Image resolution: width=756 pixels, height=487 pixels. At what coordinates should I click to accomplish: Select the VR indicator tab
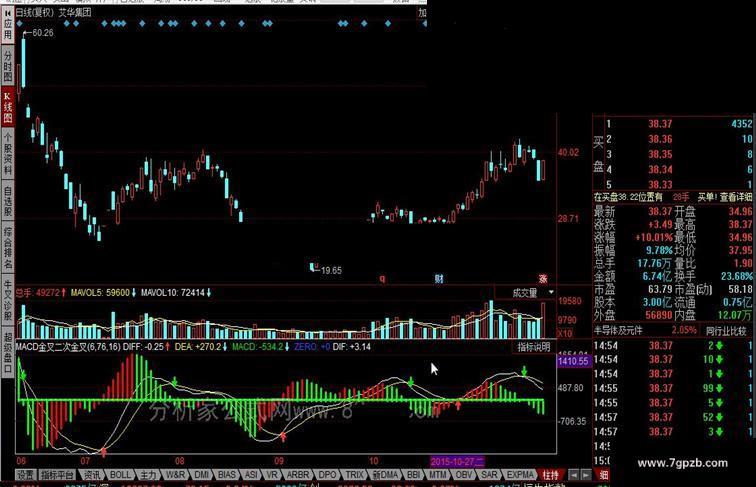(x=272, y=475)
